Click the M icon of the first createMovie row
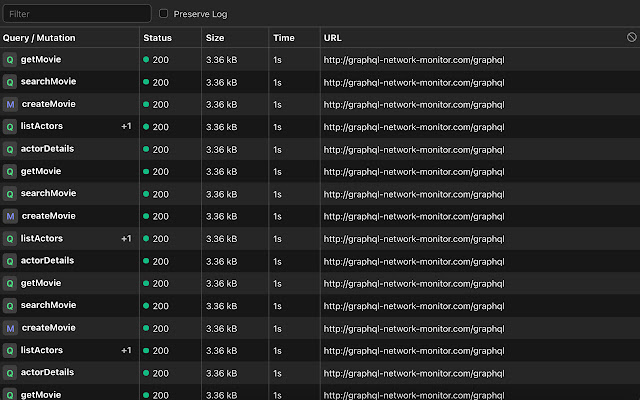The image size is (640, 400). point(10,104)
